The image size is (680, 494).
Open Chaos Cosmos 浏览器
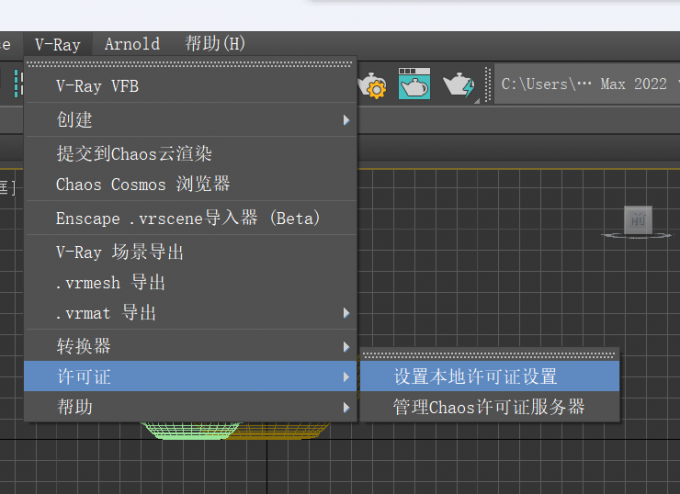pyautogui.click(x=190, y=184)
